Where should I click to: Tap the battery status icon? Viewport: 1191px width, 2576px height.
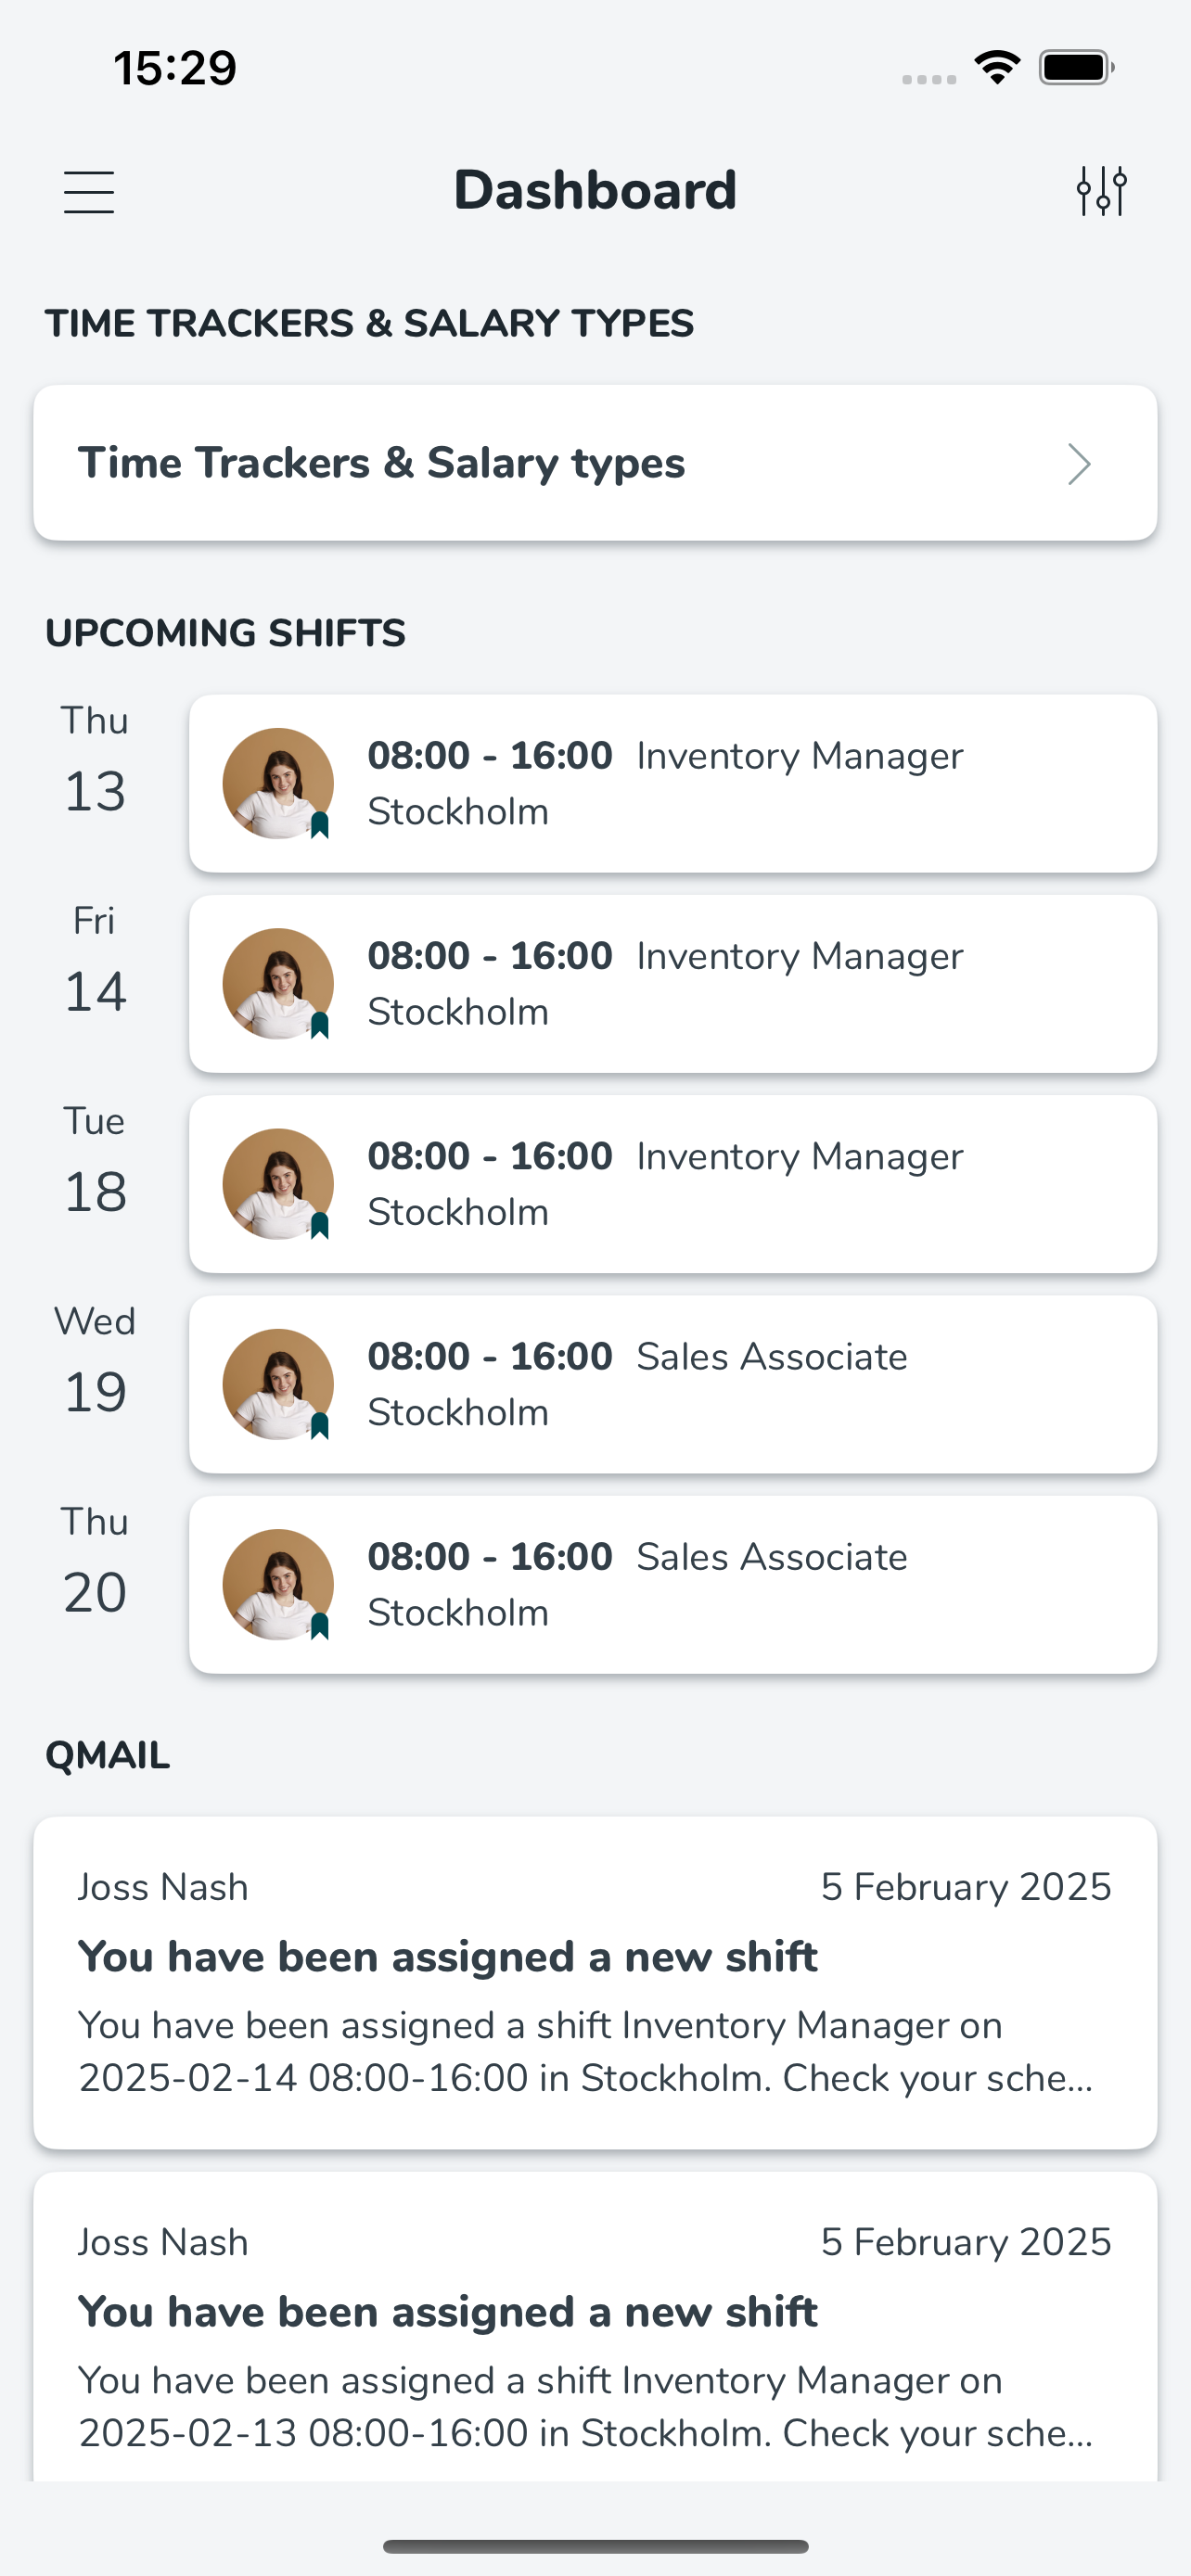(x=1076, y=68)
